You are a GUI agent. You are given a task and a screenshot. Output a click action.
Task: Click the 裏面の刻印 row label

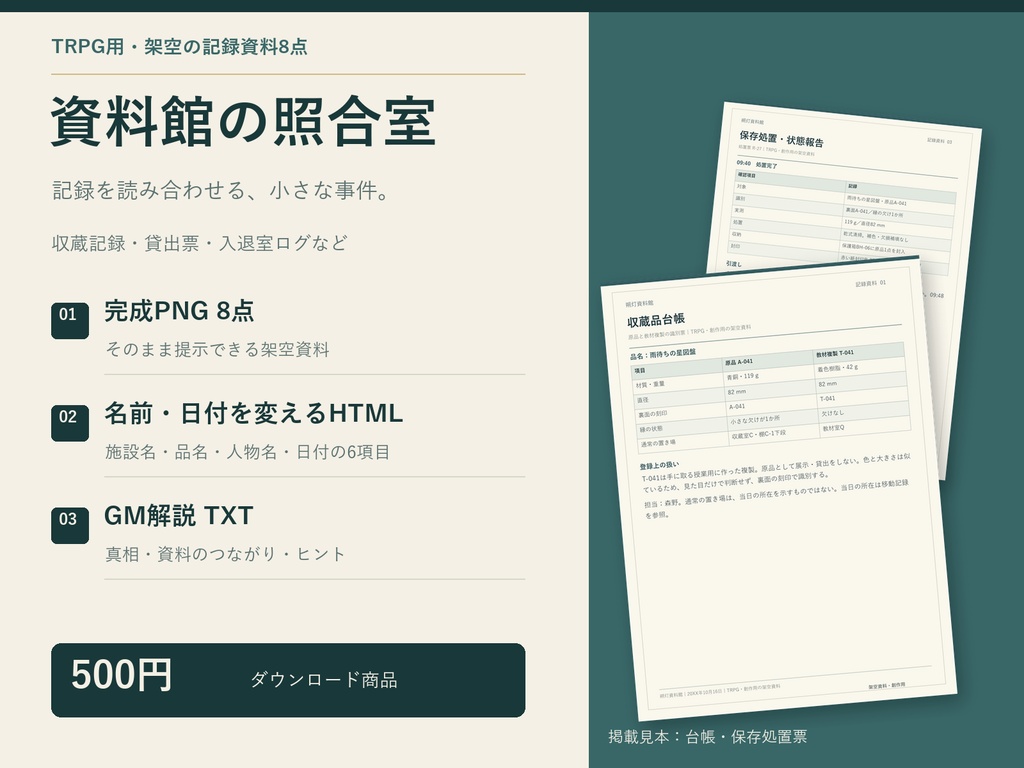pos(652,414)
